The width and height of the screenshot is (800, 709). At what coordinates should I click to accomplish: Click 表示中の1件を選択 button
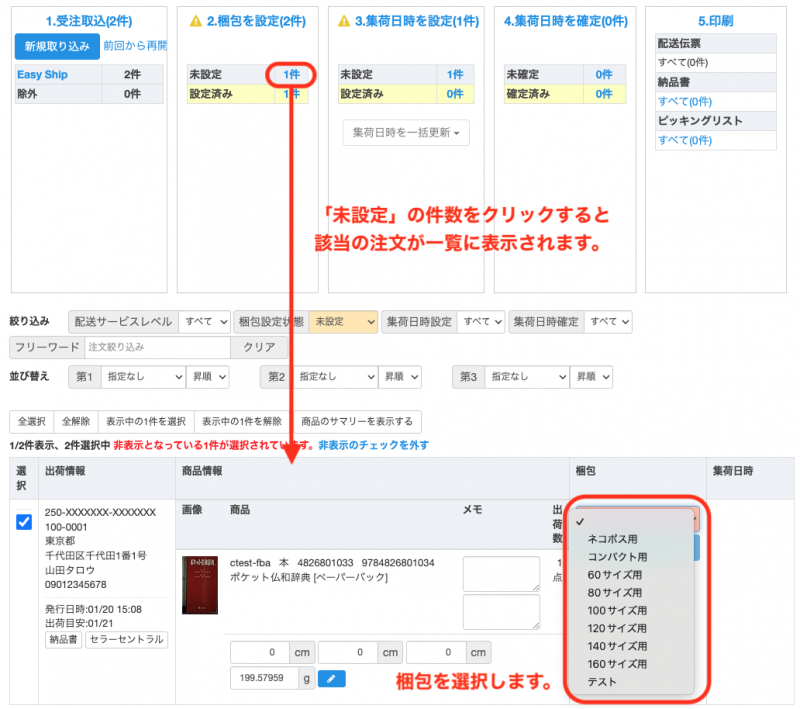pyautogui.click(x=146, y=422)
